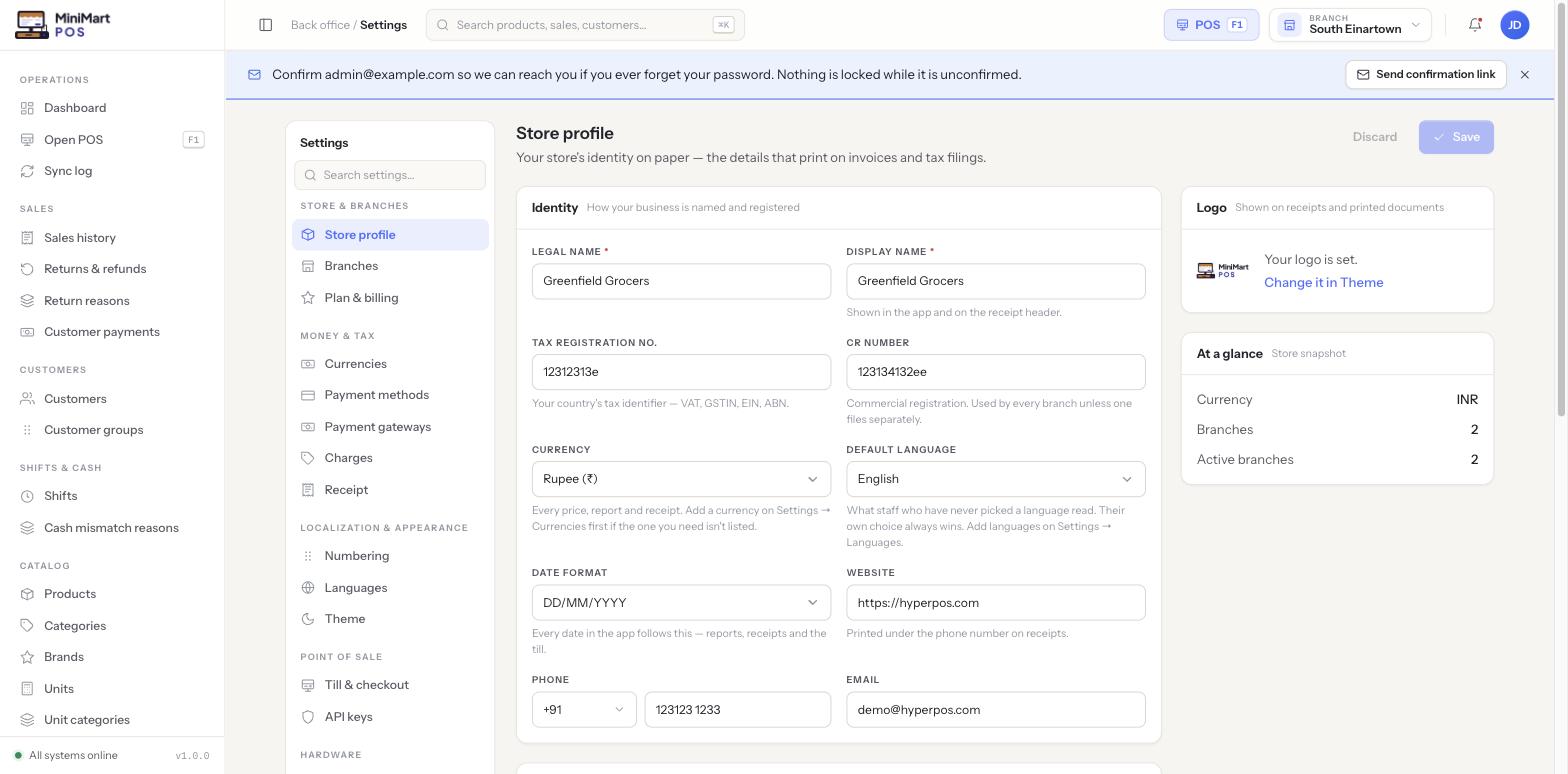Click the Shifts clock icon
Image resolution: width=1568 pixels, height=774 pixels.
click(x=27, y=496)
